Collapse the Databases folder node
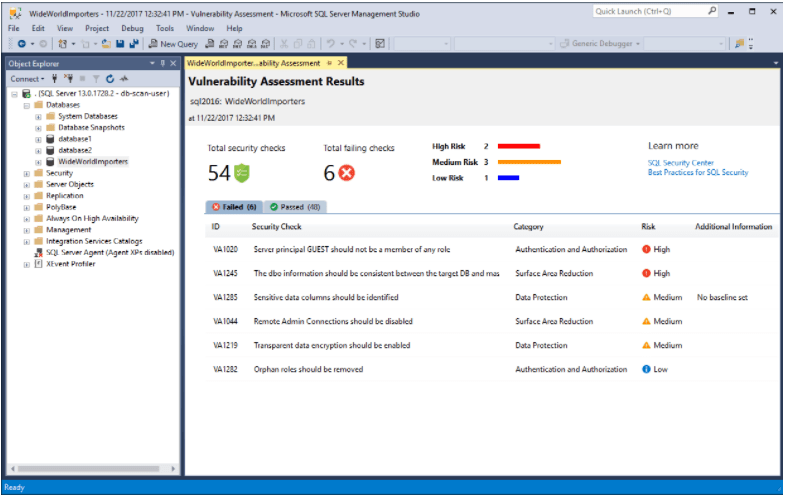 point(27,105)
